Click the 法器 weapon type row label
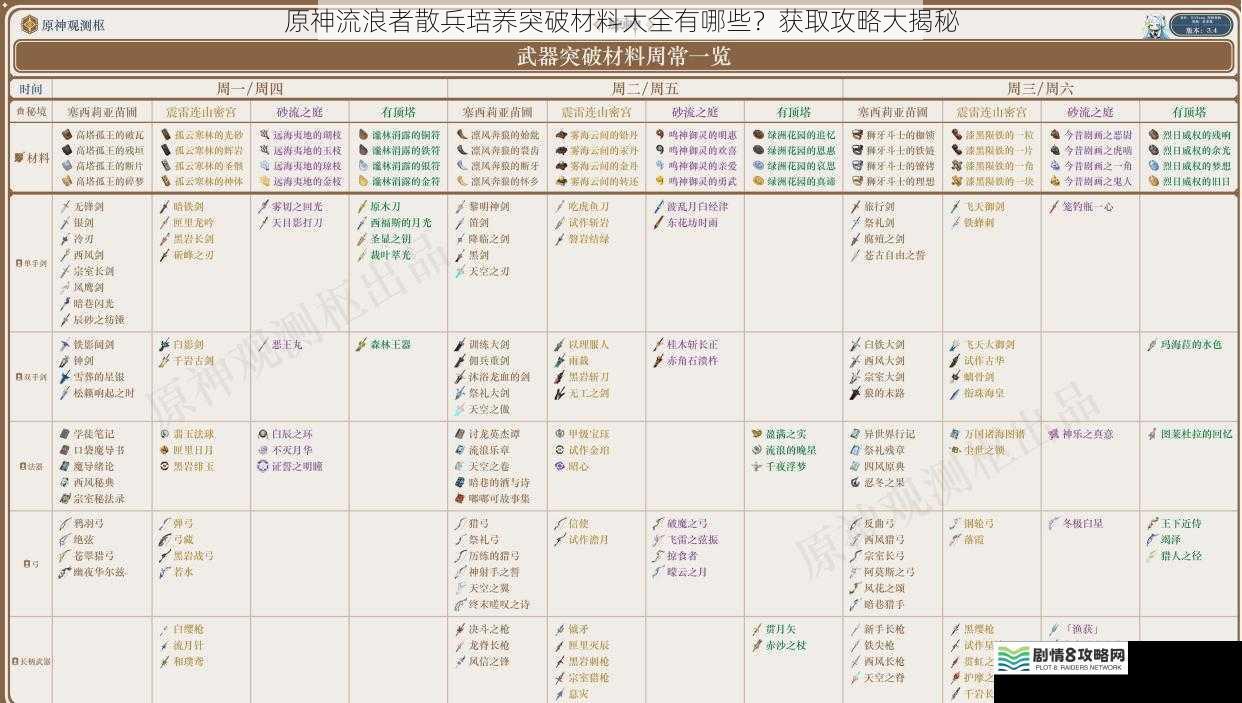Image resolution: width=1242 pixels, height=703 pixels. (x=31, y=466)
